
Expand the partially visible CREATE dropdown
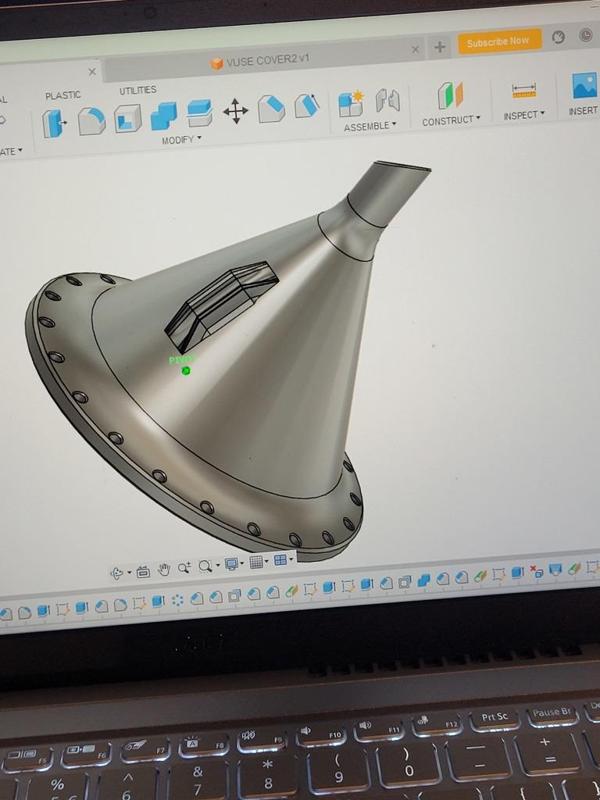[11, 152]
